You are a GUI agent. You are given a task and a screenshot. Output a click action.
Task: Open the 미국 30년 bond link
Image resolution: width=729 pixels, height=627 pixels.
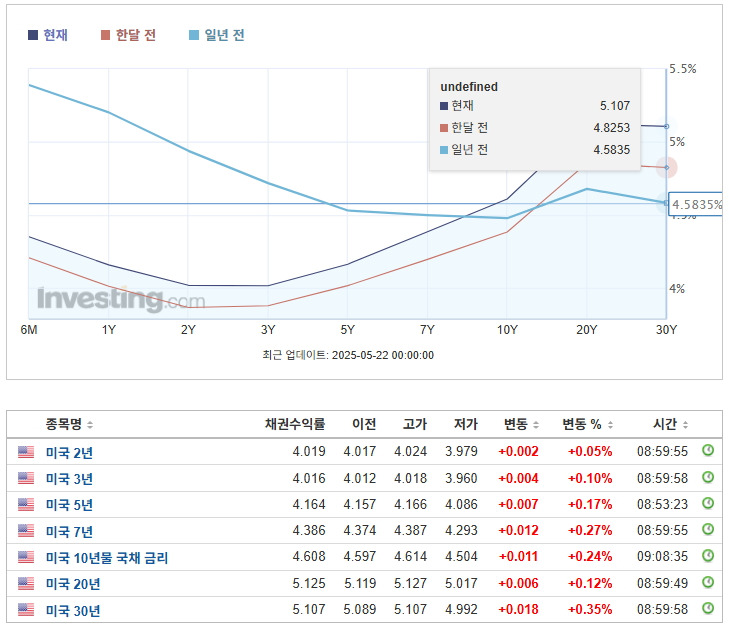point(73,610)
